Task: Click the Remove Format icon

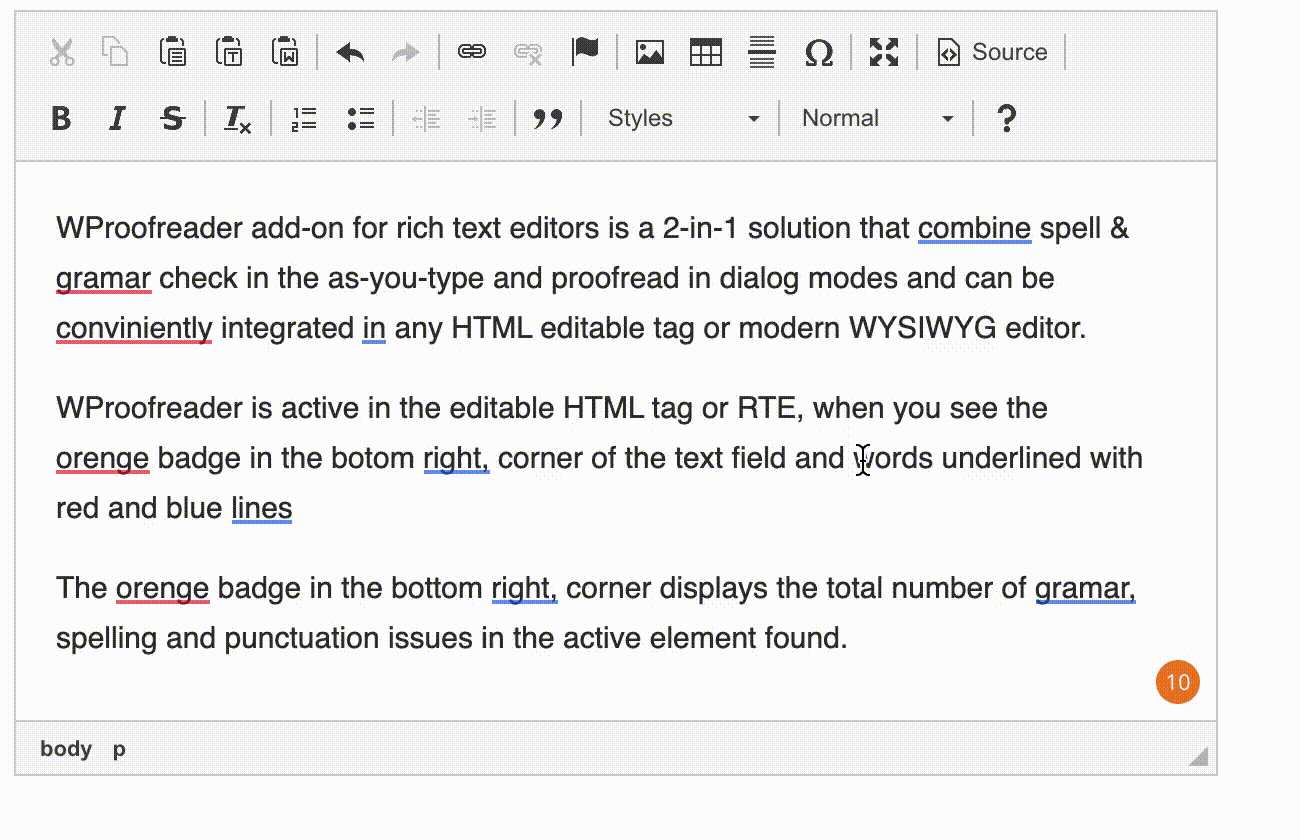Action: (x=237, y=118)
